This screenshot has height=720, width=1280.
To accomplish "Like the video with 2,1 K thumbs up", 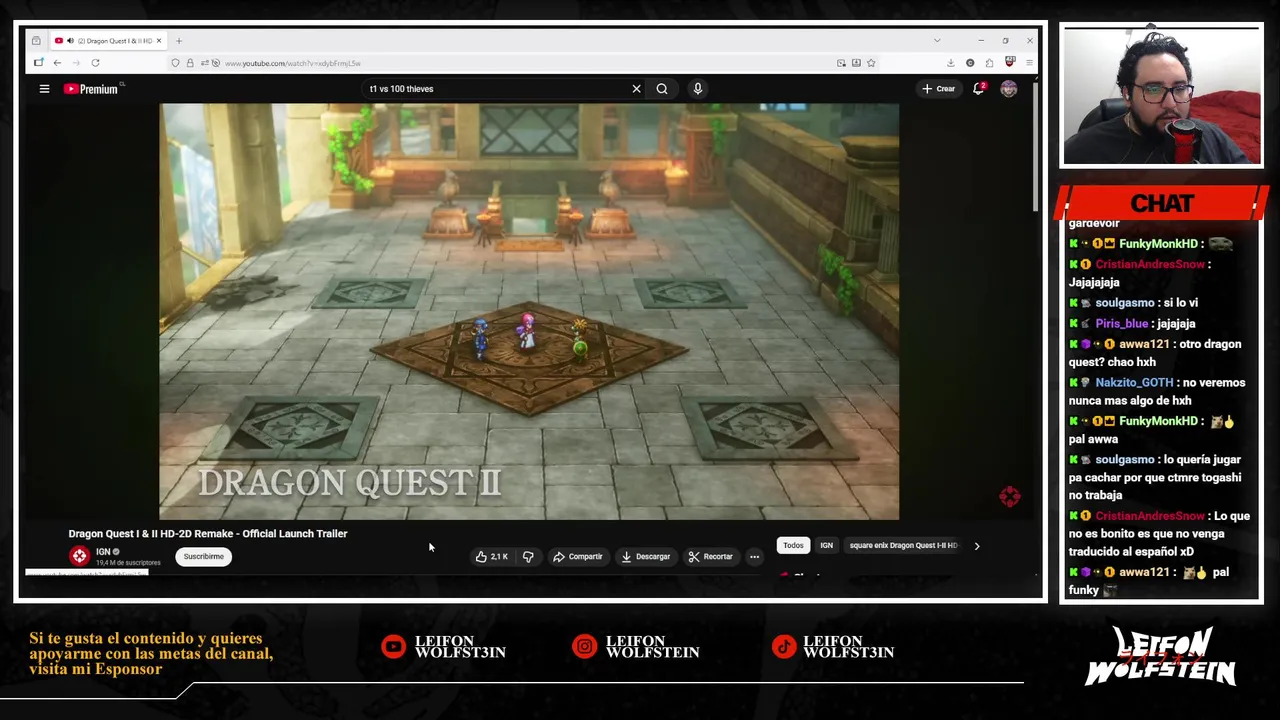I will point(492,557).
